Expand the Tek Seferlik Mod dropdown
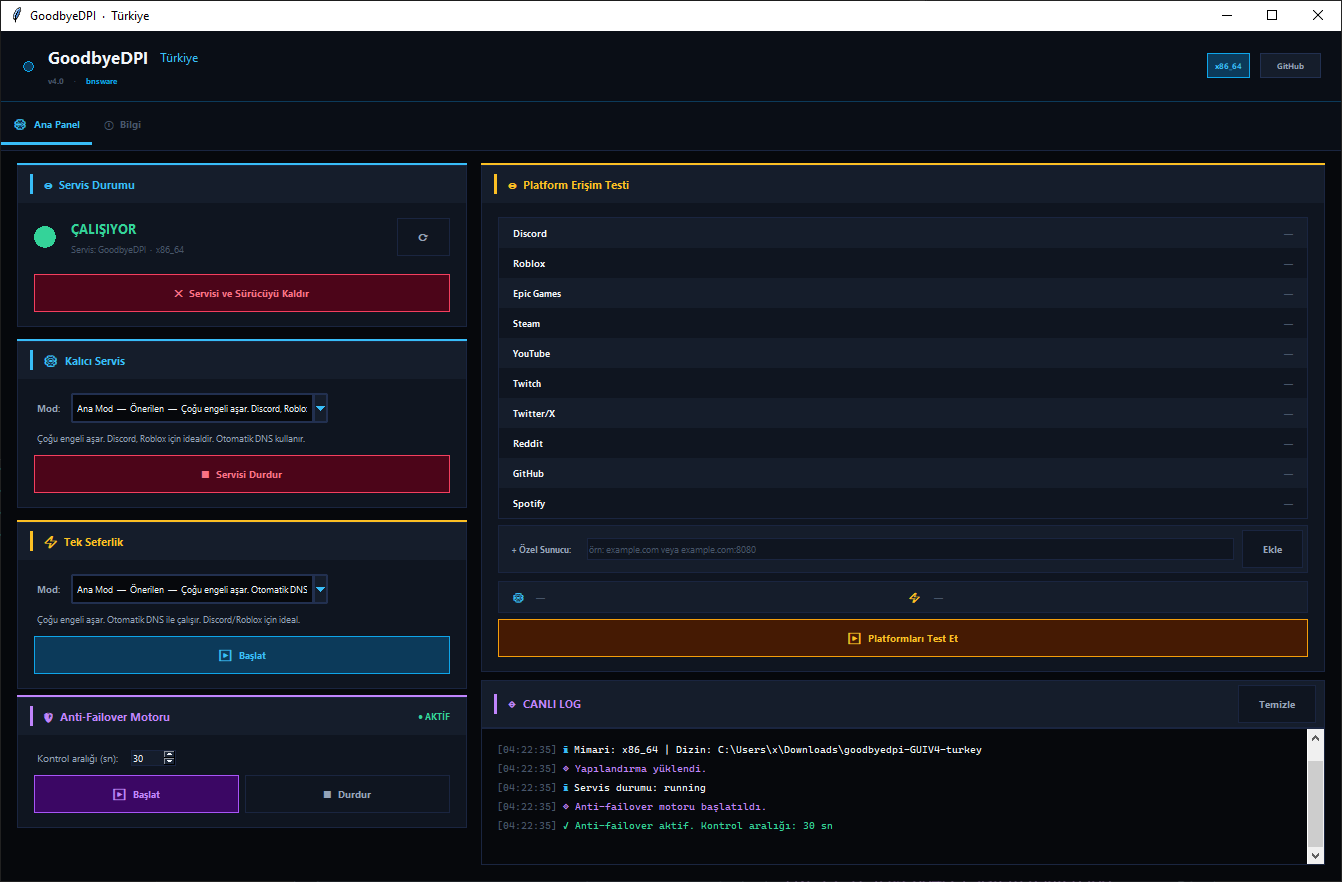This screenshot has width=1342, height=882. point(320,590)
